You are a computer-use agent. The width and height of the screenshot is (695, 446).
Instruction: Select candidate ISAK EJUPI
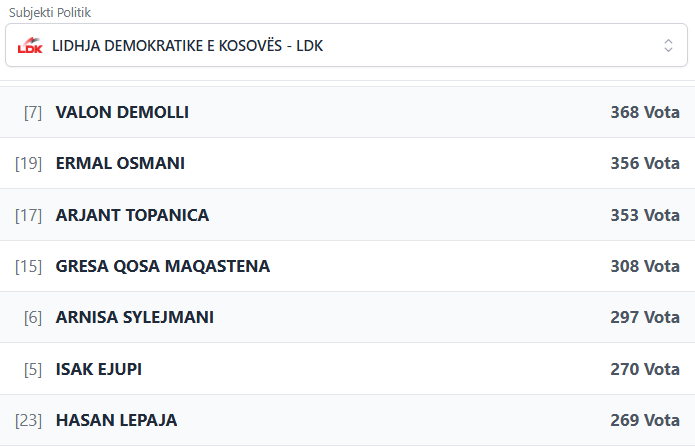99,369
